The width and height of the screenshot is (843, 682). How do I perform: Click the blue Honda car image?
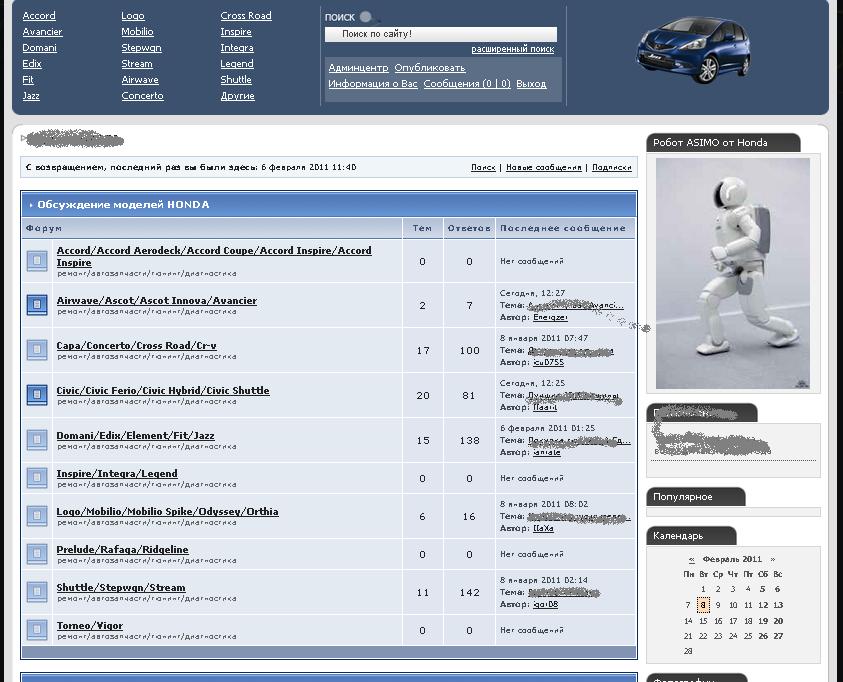[x=694, y=50]
